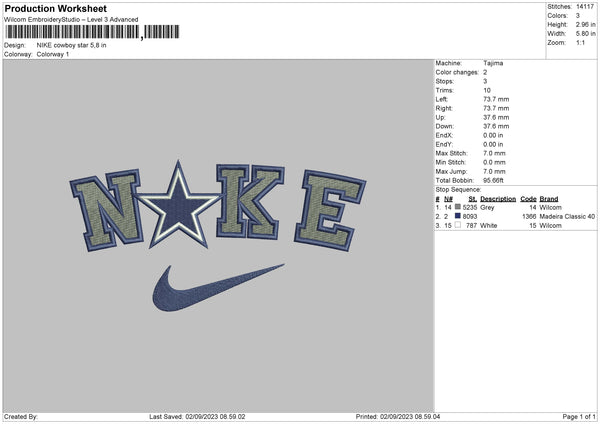The image size is (600, 424).
Task: Click the Created By label
Action: point(21,416)
